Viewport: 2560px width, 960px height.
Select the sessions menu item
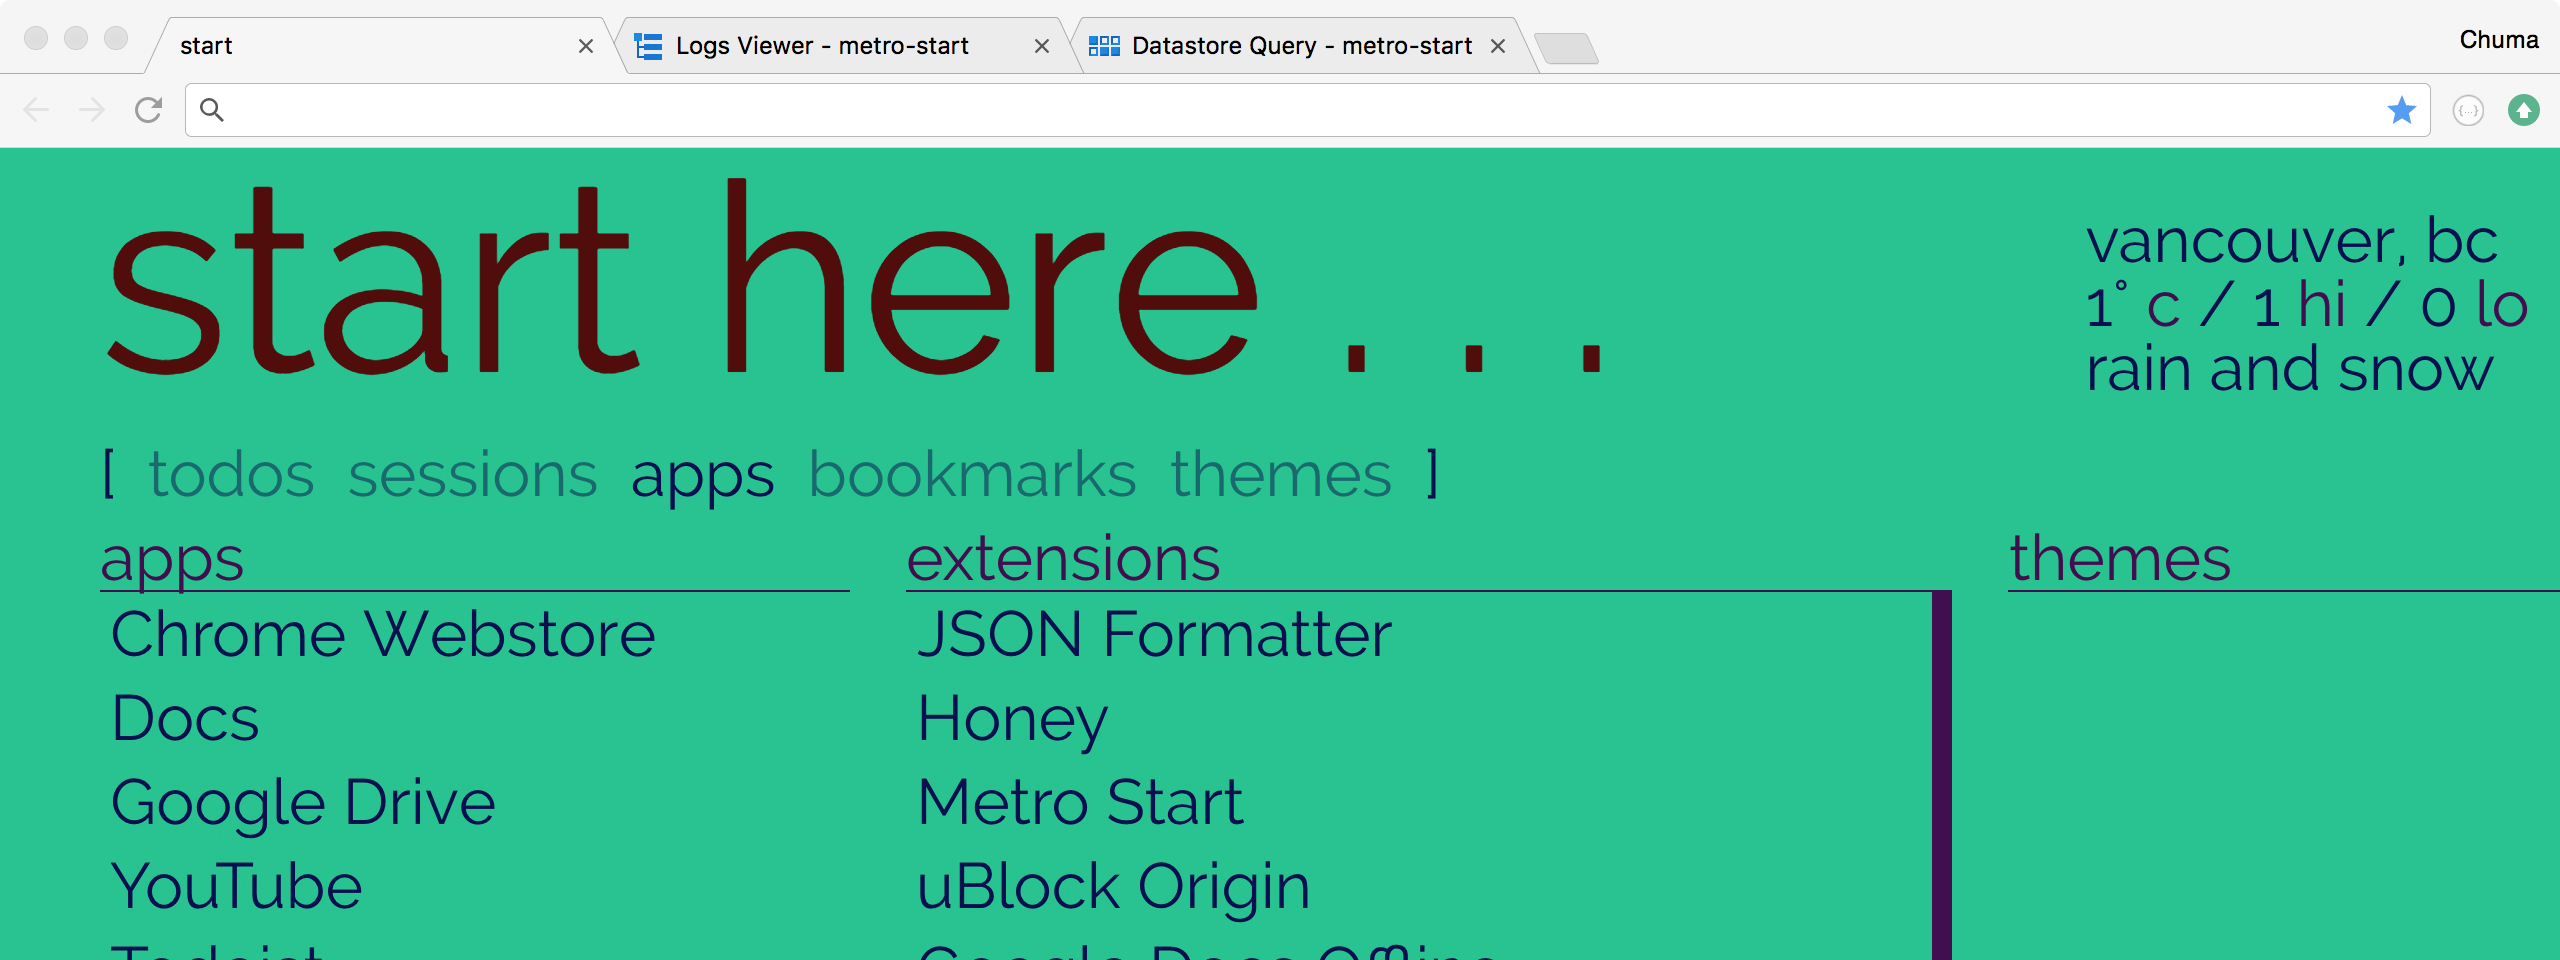click(472, 474)
